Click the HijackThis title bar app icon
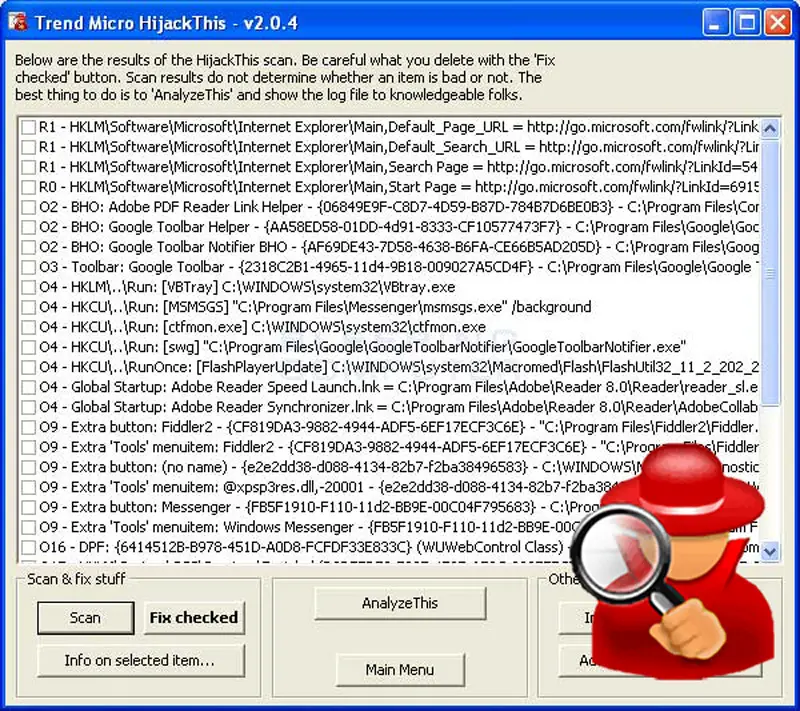This screenshot has height=711, width=800. point(17,22)
